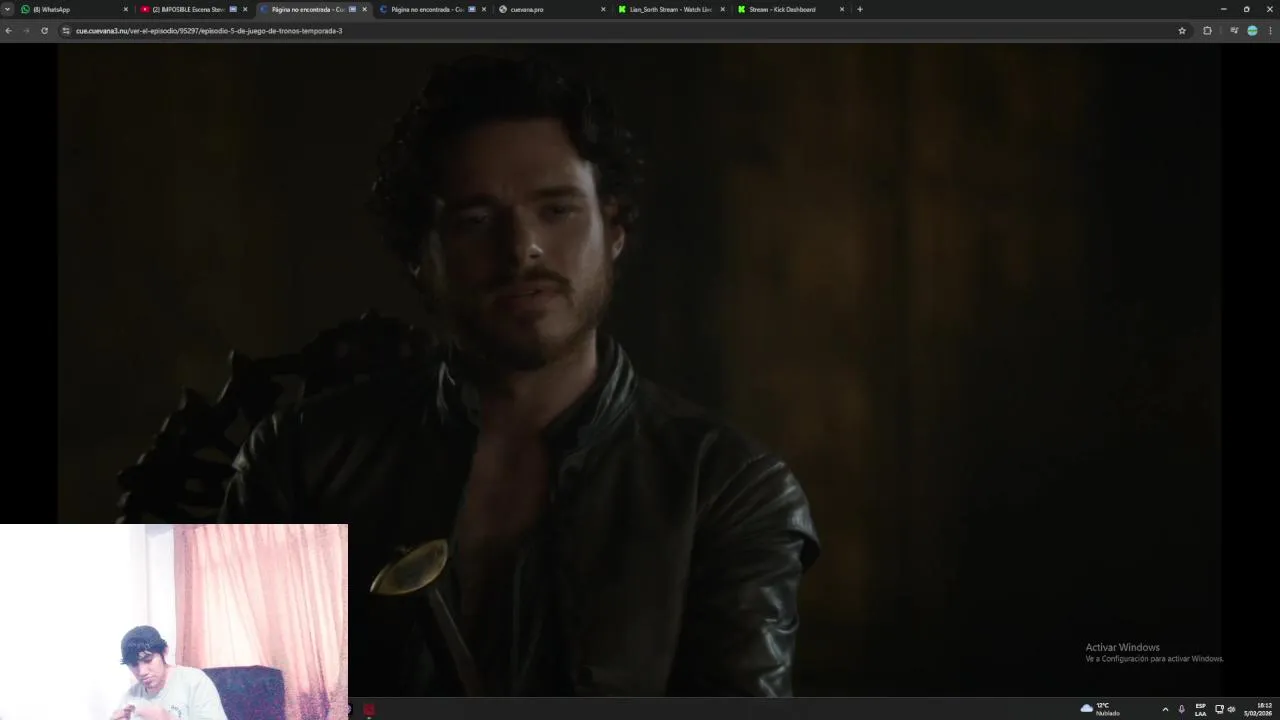Expand the tab search dropdown arrow
Viewport: 1280px width, 720px height.
click(x=7, y=9)
